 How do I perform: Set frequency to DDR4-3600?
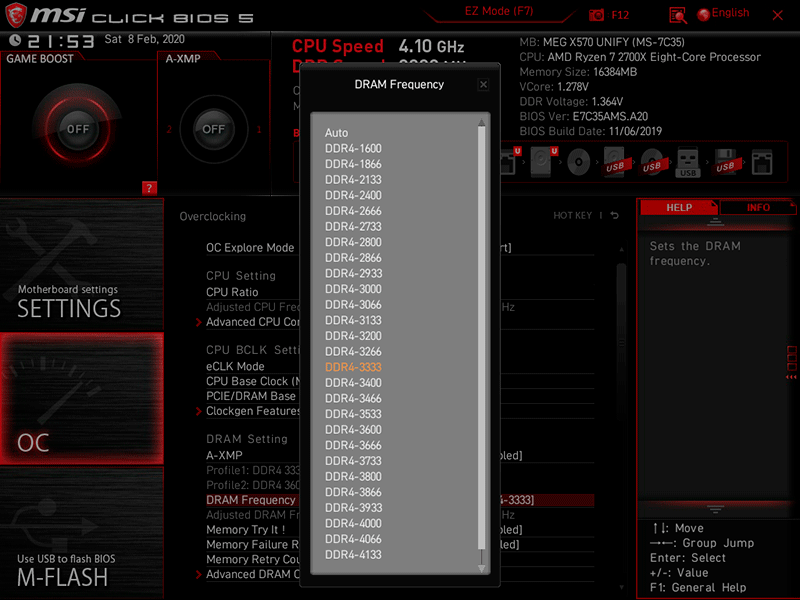pos(353,430)
